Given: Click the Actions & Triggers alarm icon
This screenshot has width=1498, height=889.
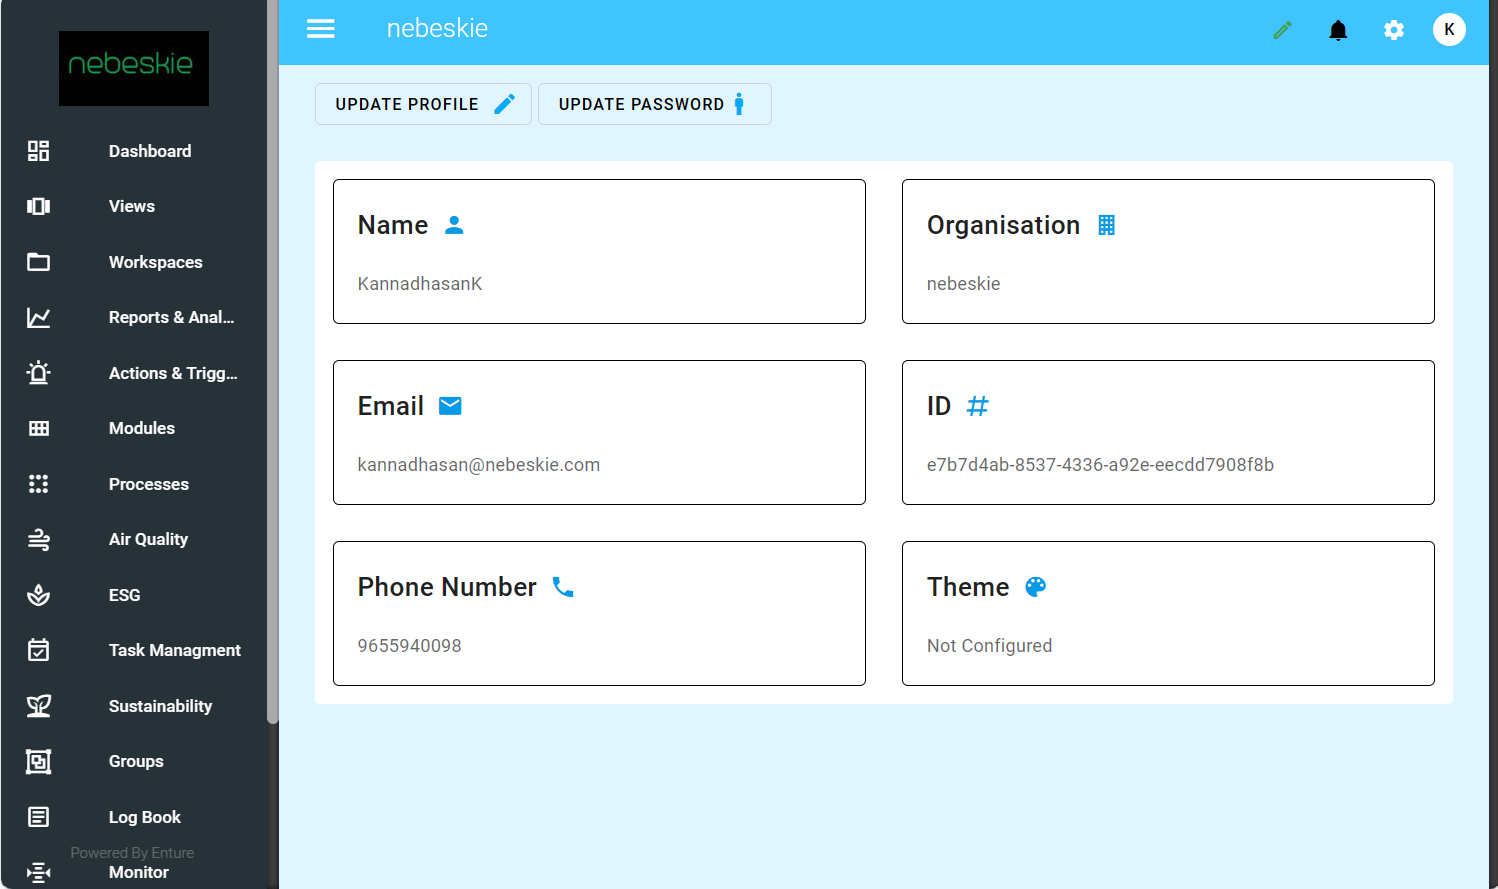Looking at the screenshot, I should tap(39, 373).
